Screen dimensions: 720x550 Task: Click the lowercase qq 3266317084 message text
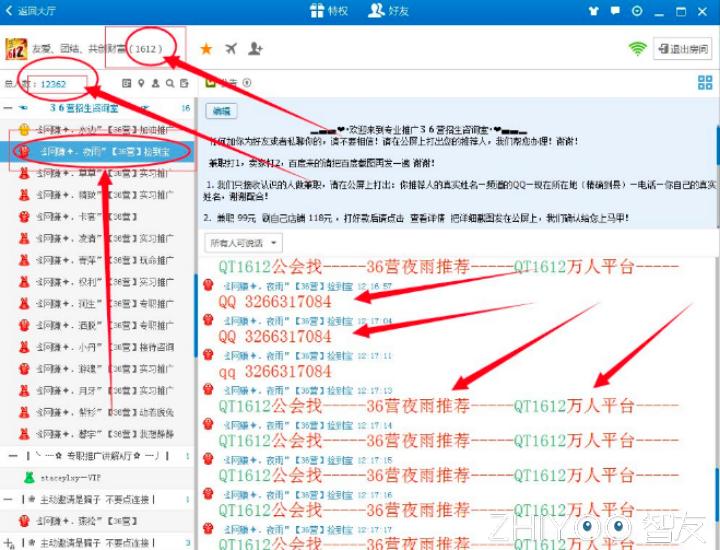pyautogui.click(x=275, y=371)
